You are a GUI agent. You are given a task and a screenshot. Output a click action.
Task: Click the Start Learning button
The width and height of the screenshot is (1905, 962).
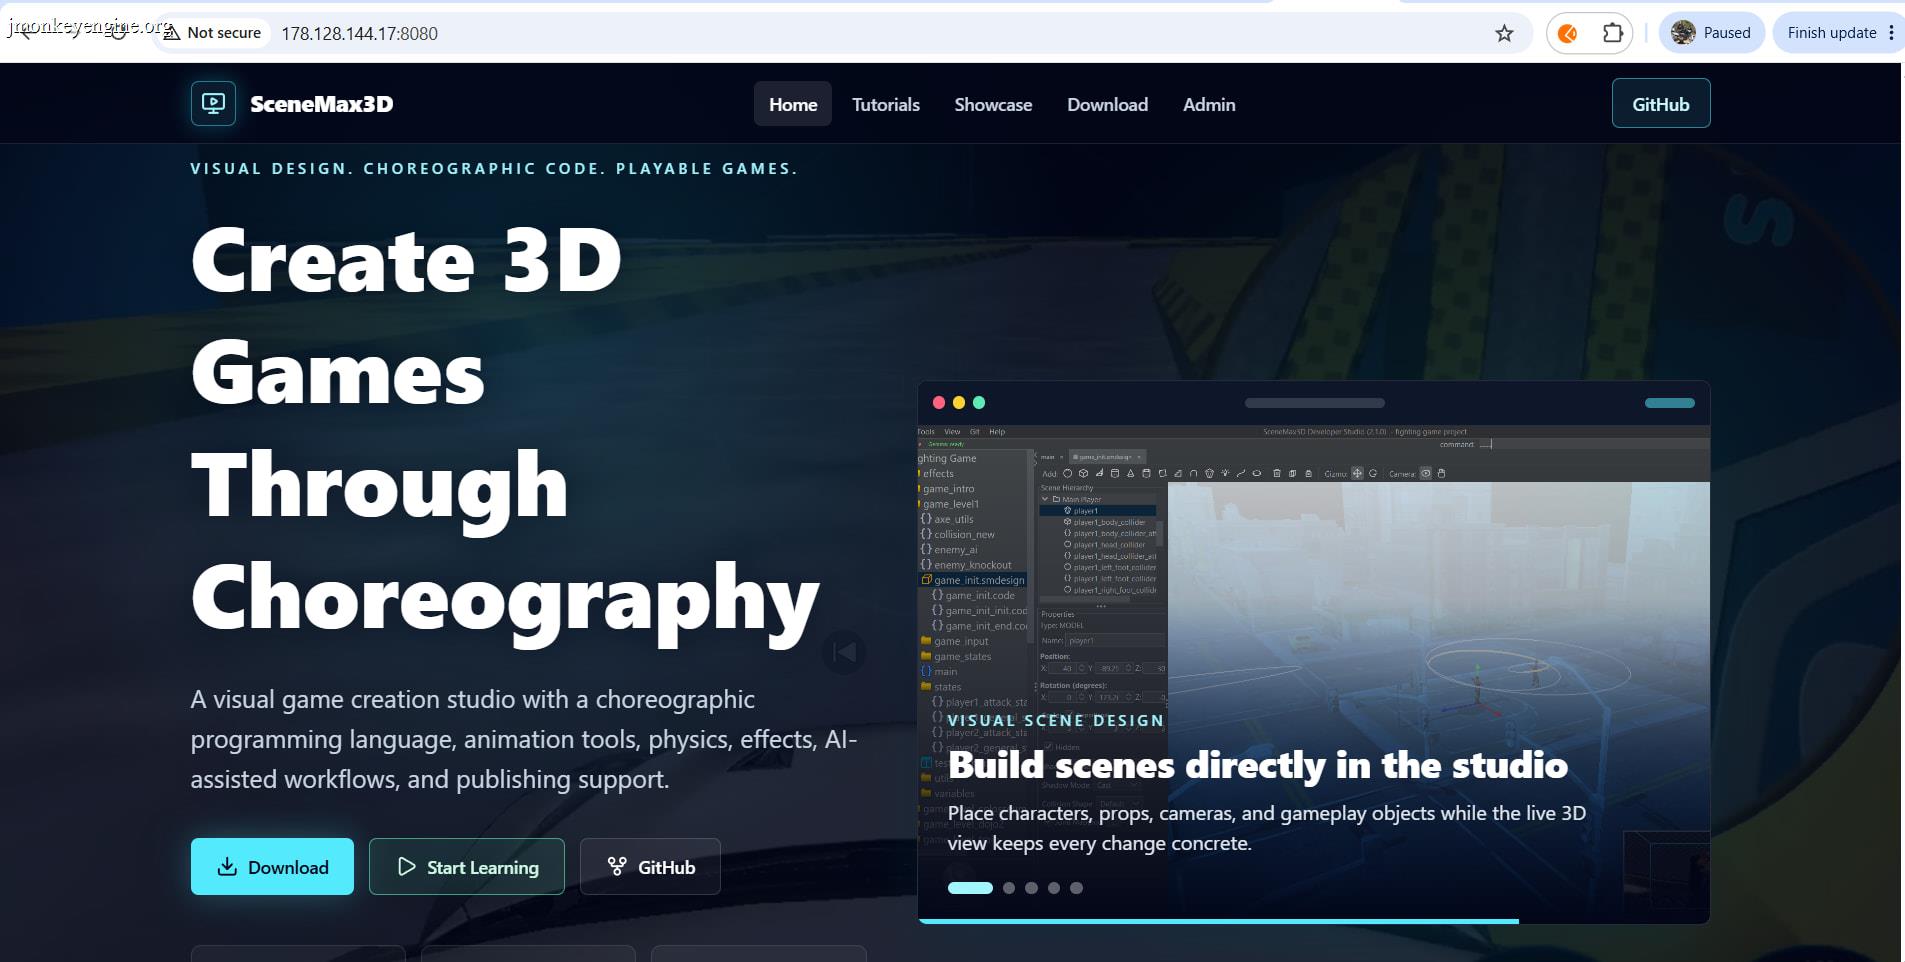click(x=467, y=866)
